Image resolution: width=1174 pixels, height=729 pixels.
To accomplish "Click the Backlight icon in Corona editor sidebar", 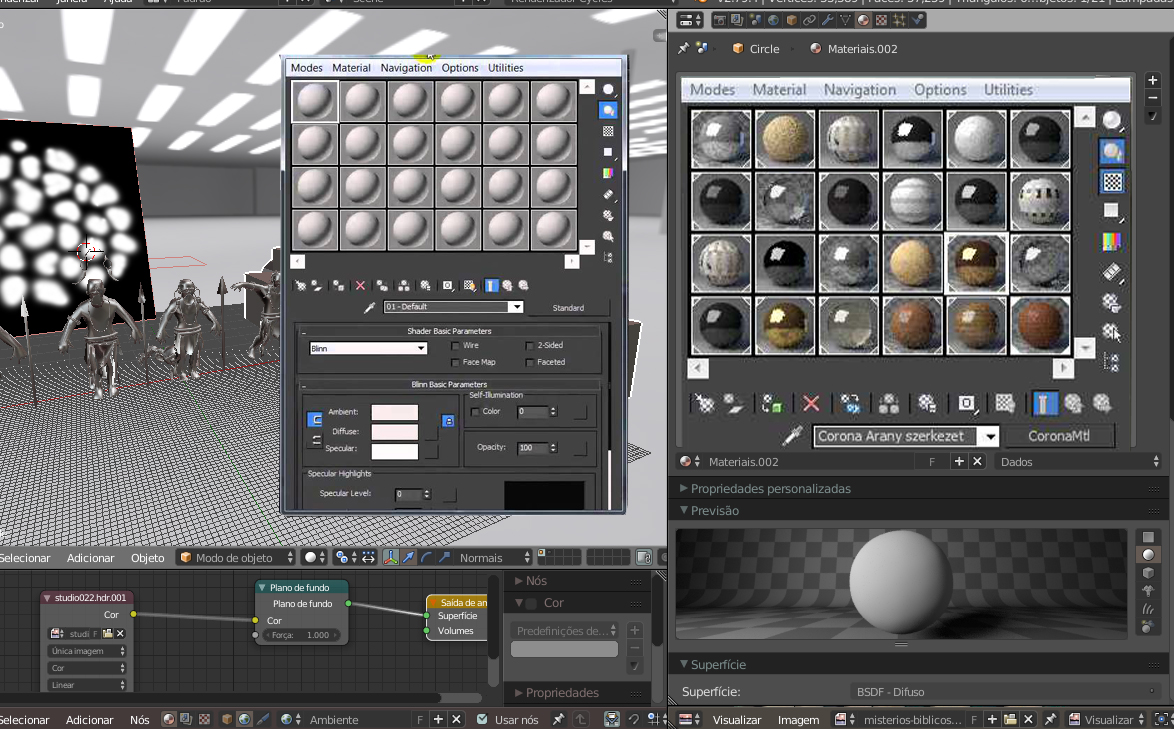I will pyautogui.click(x=1112, y=151).
